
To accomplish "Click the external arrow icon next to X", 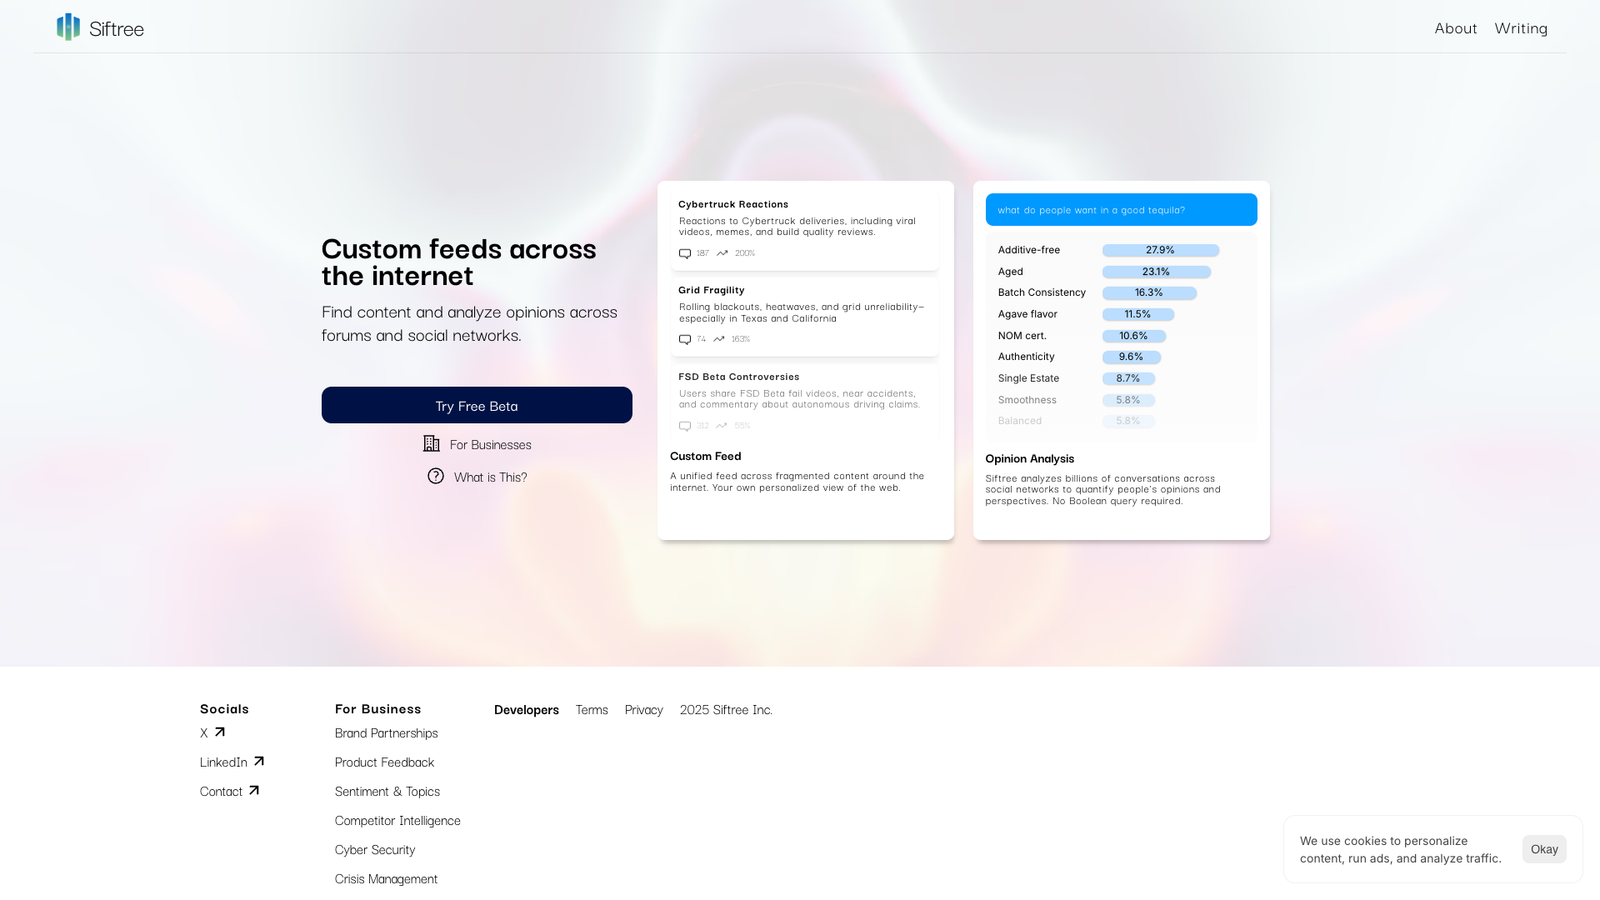I will (x=220, y=732).
